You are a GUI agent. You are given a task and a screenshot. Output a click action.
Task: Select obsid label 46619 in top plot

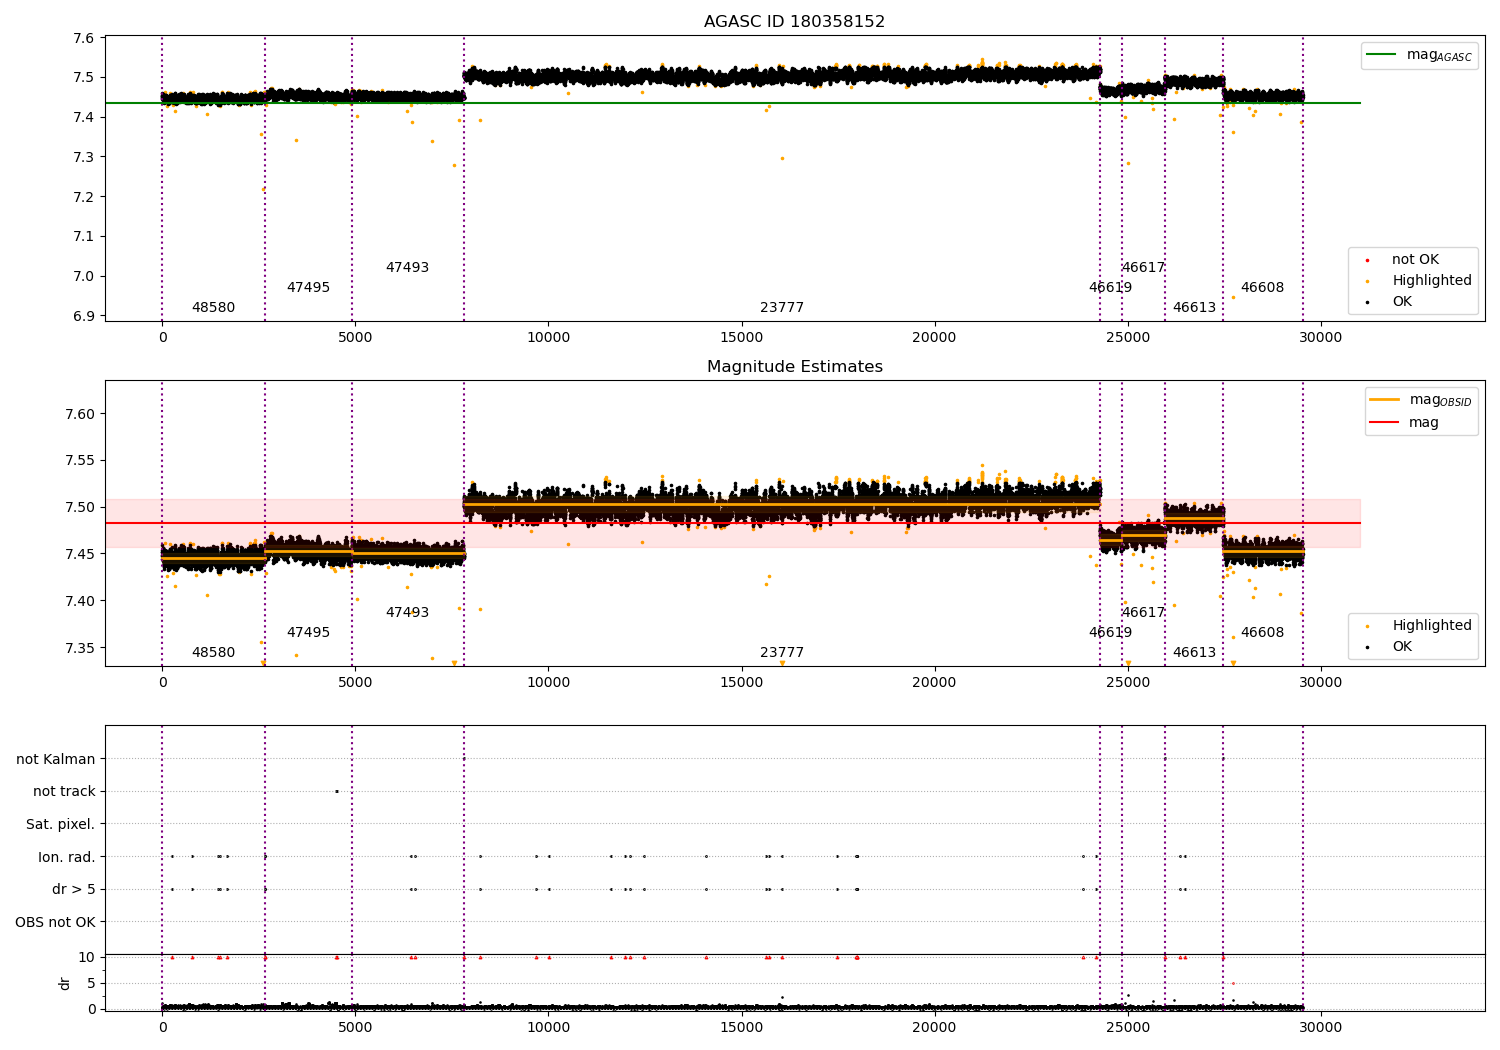point(1110,288)
